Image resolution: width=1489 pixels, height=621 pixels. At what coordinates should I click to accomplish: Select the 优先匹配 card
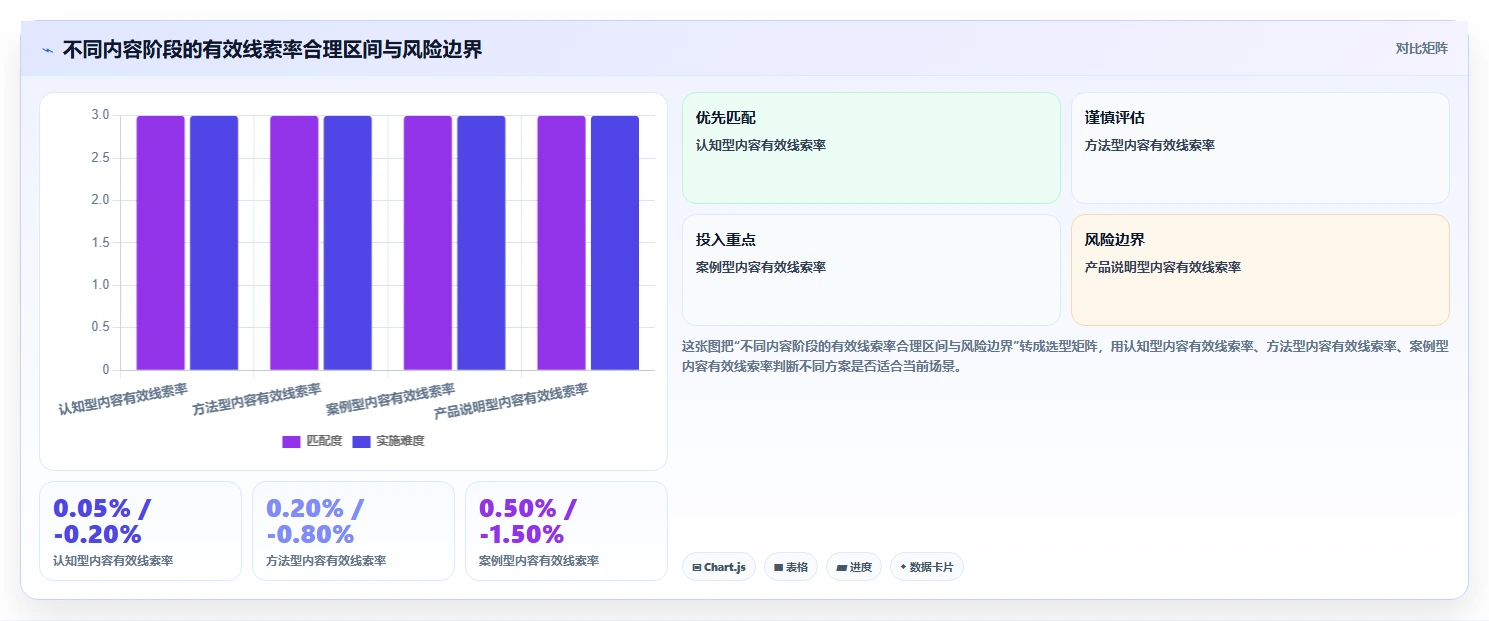(871, 148)
